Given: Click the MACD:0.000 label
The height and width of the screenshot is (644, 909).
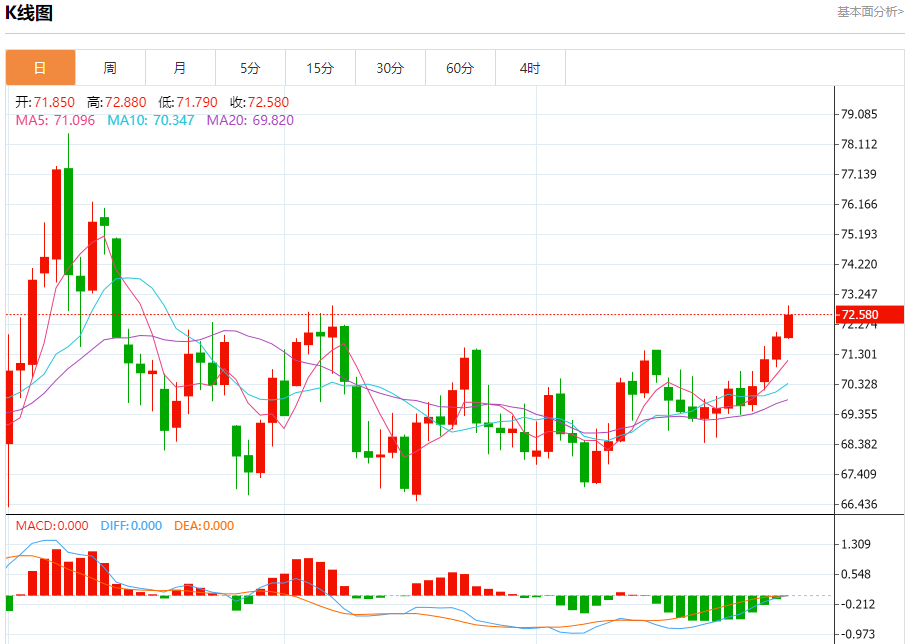Looking at the screenshot, I should (52, 526).
